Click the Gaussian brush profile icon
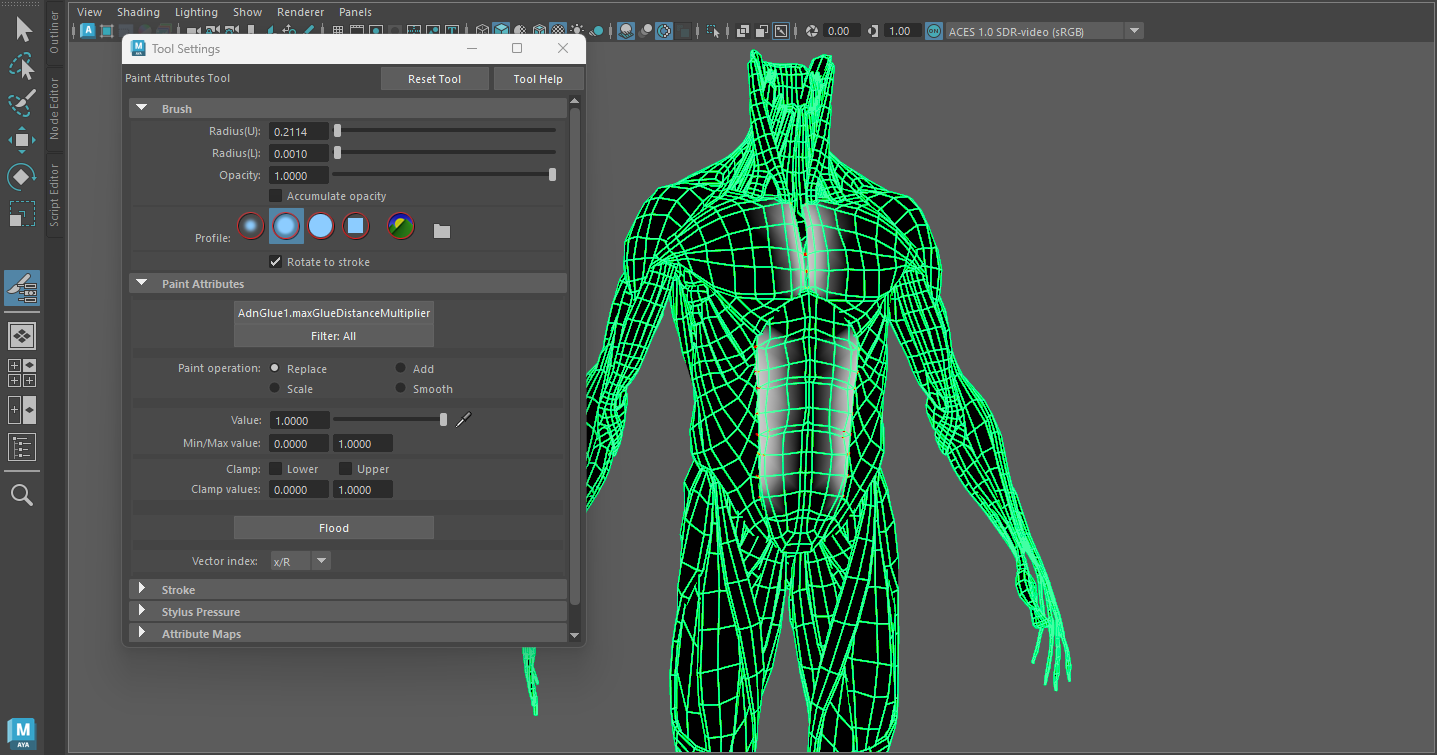The height and width of the screenshot is (755, 1437). pos(251,227)
